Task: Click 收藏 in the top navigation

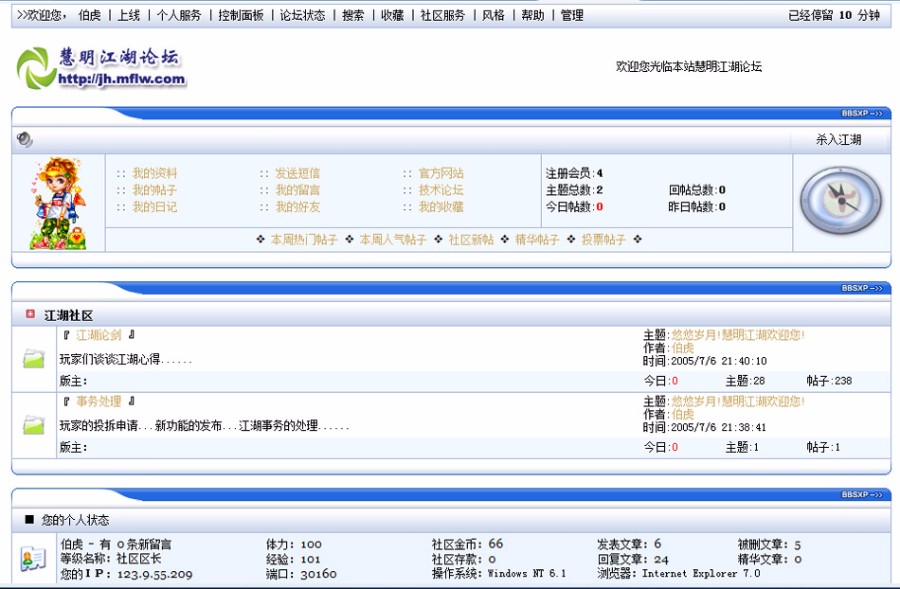Action: pyautogui.click(x=393, y=16)
